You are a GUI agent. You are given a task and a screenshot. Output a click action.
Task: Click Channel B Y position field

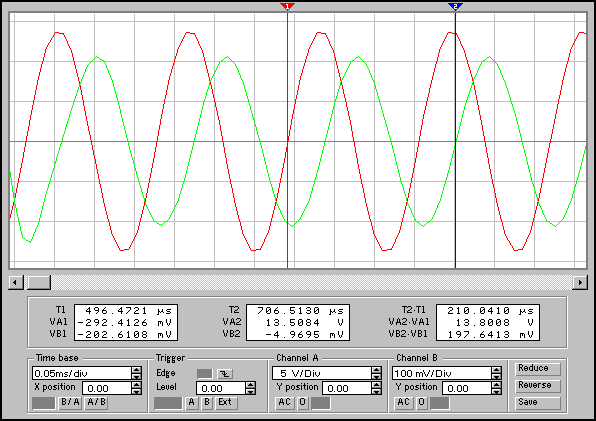(467, 388)
